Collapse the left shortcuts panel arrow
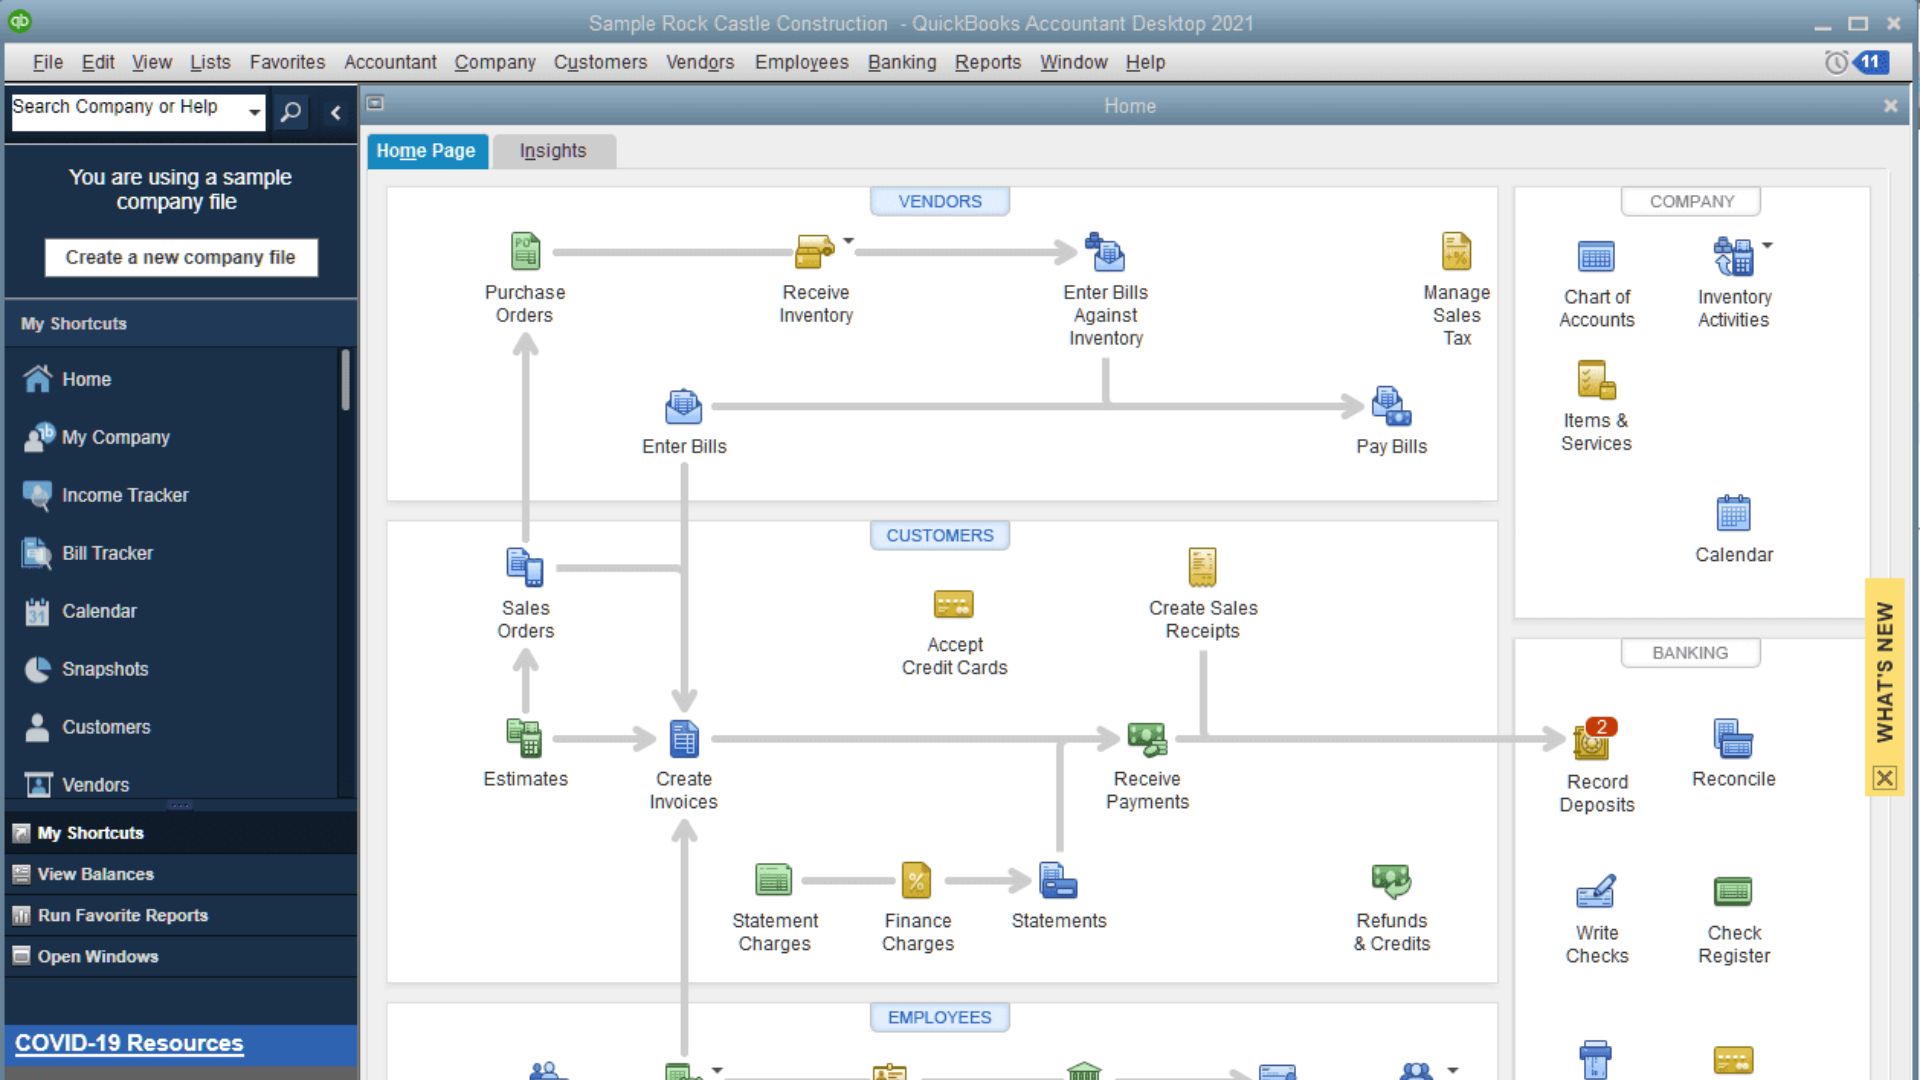1920x1080 pixels. click(x=336, y=113)
